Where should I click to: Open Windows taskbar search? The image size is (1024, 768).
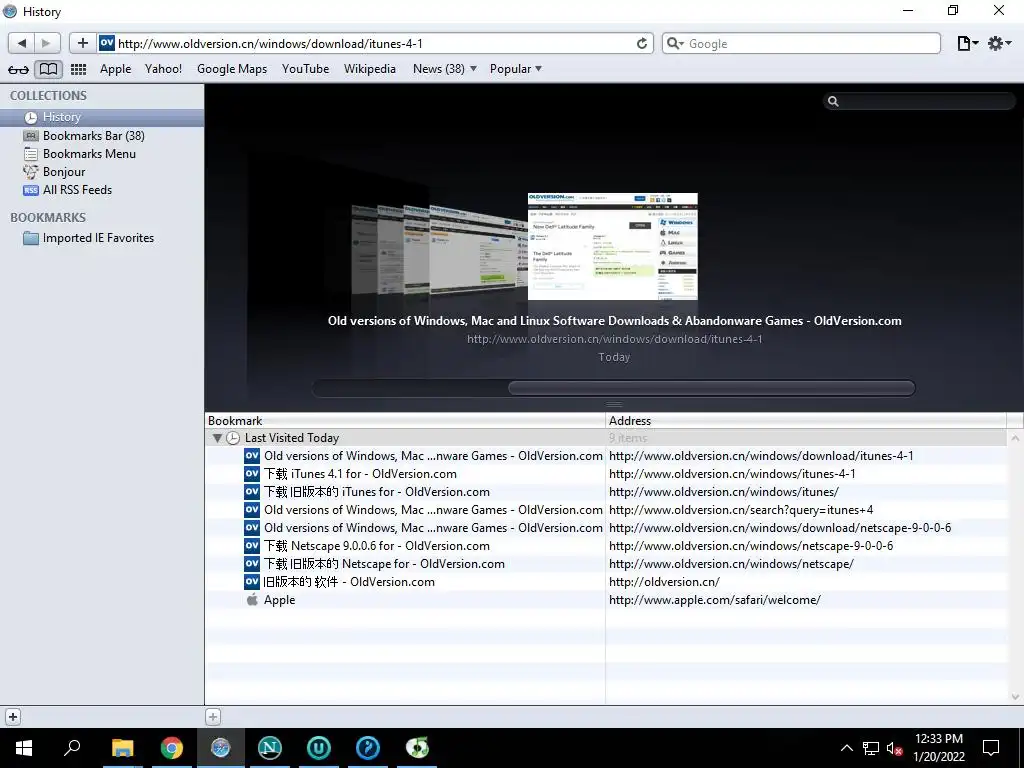click(x=72, y=748)
